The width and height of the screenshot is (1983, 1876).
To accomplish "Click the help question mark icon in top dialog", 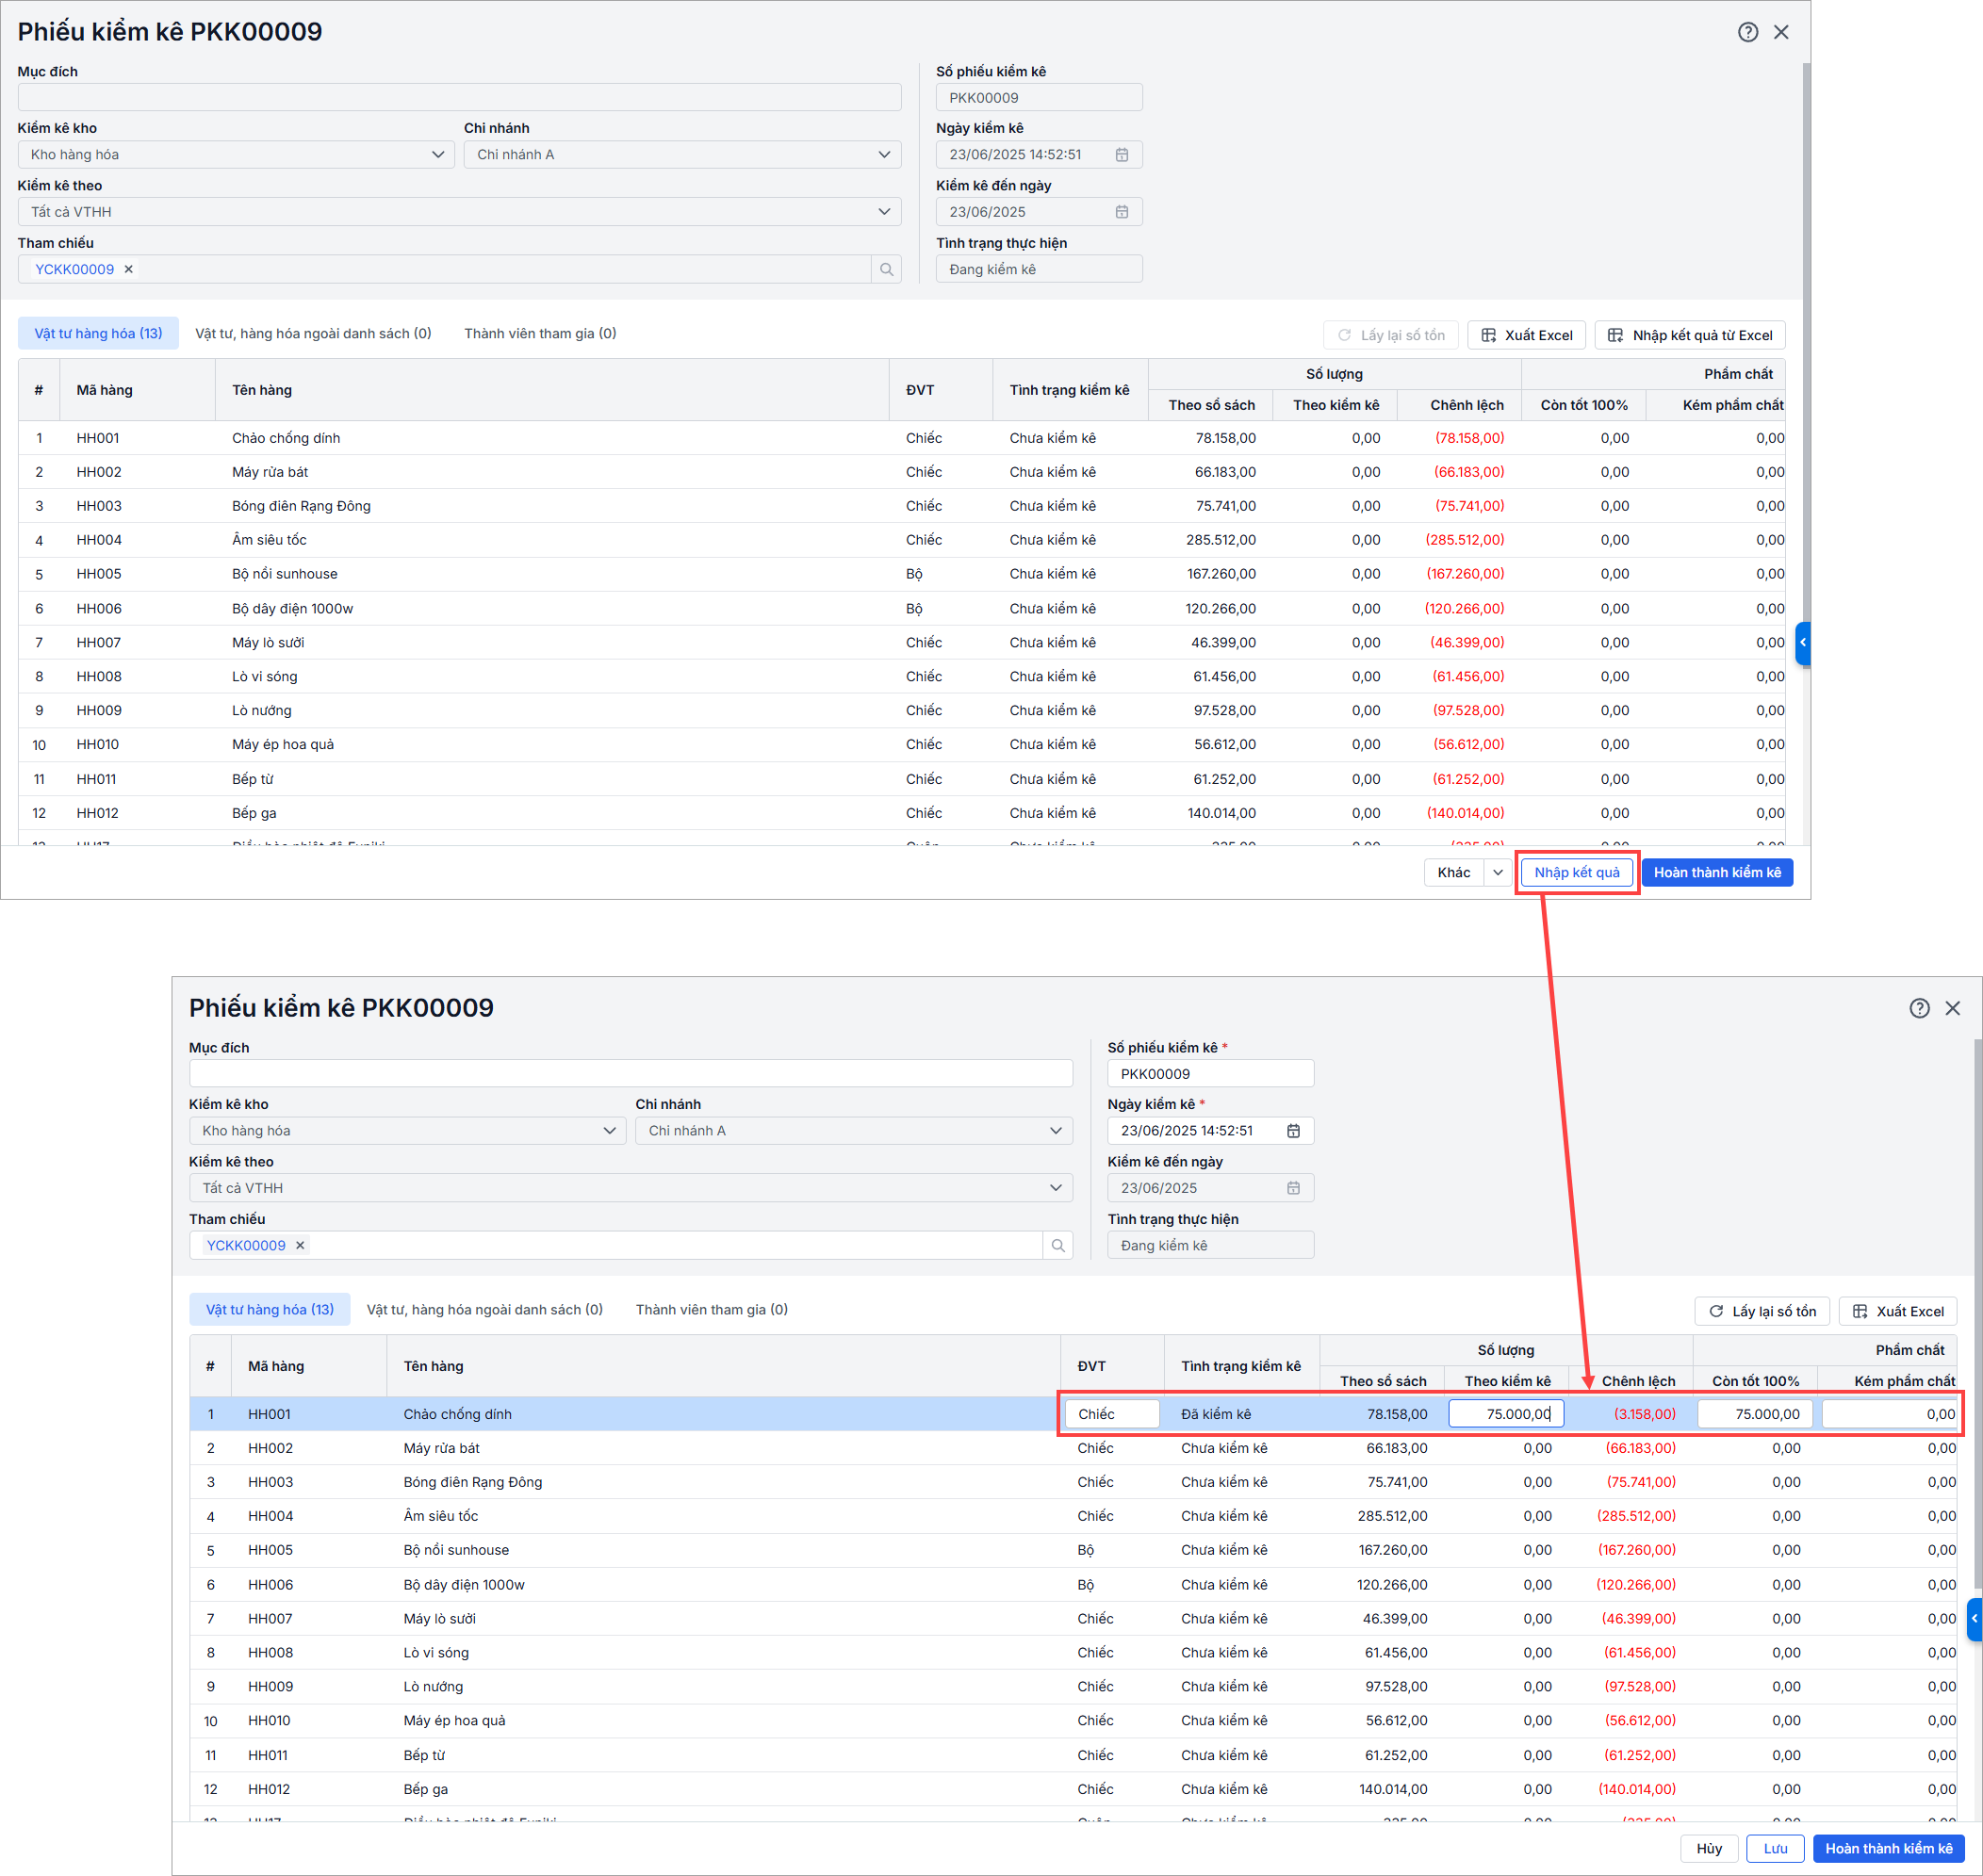I will [x=1747, y=32].
